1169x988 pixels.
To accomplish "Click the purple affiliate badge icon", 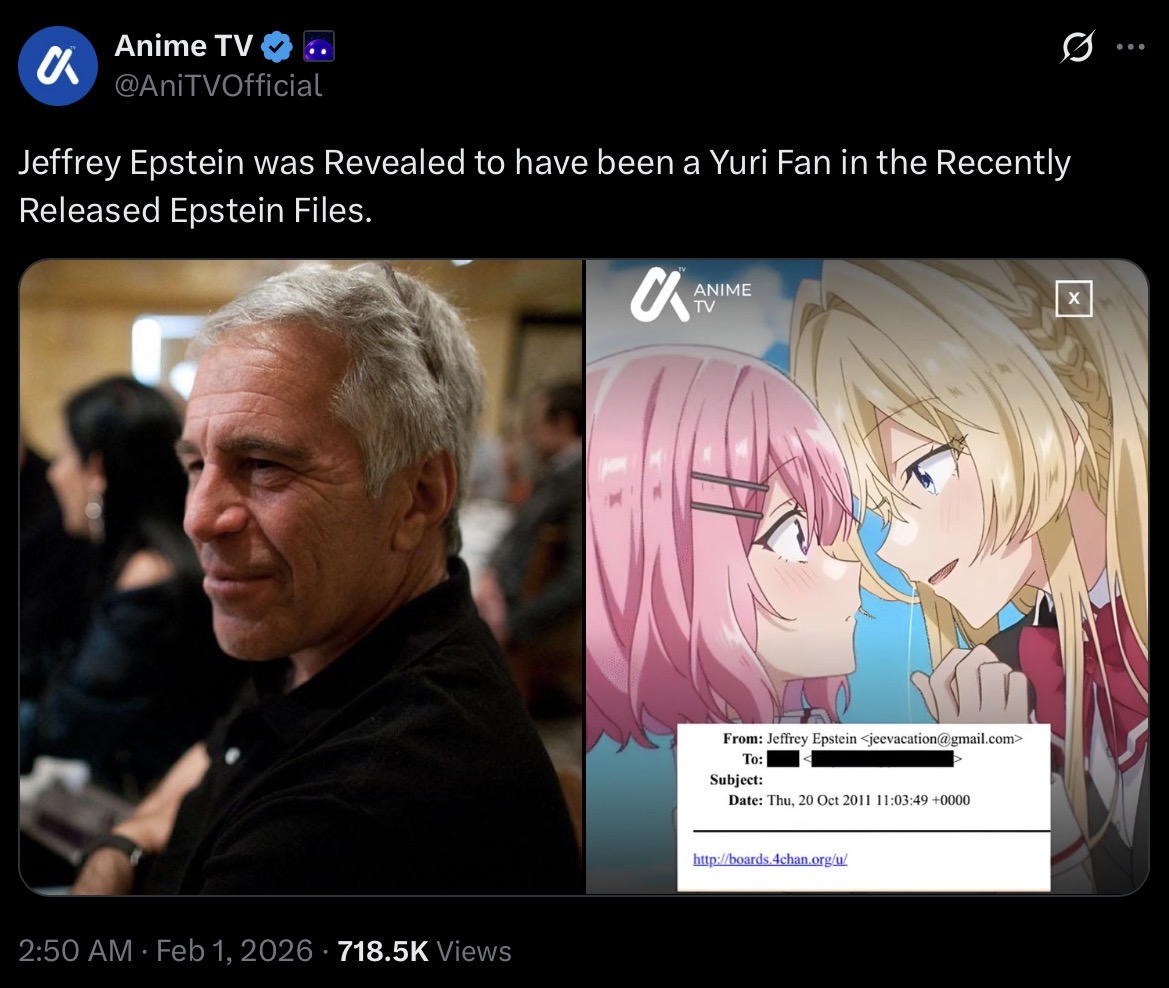I will 318,47.
